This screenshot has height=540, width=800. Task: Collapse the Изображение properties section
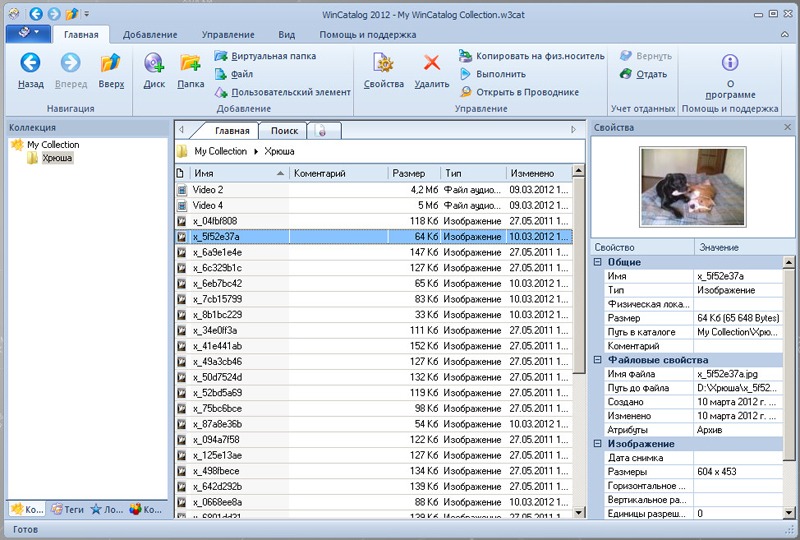[598, 444]
